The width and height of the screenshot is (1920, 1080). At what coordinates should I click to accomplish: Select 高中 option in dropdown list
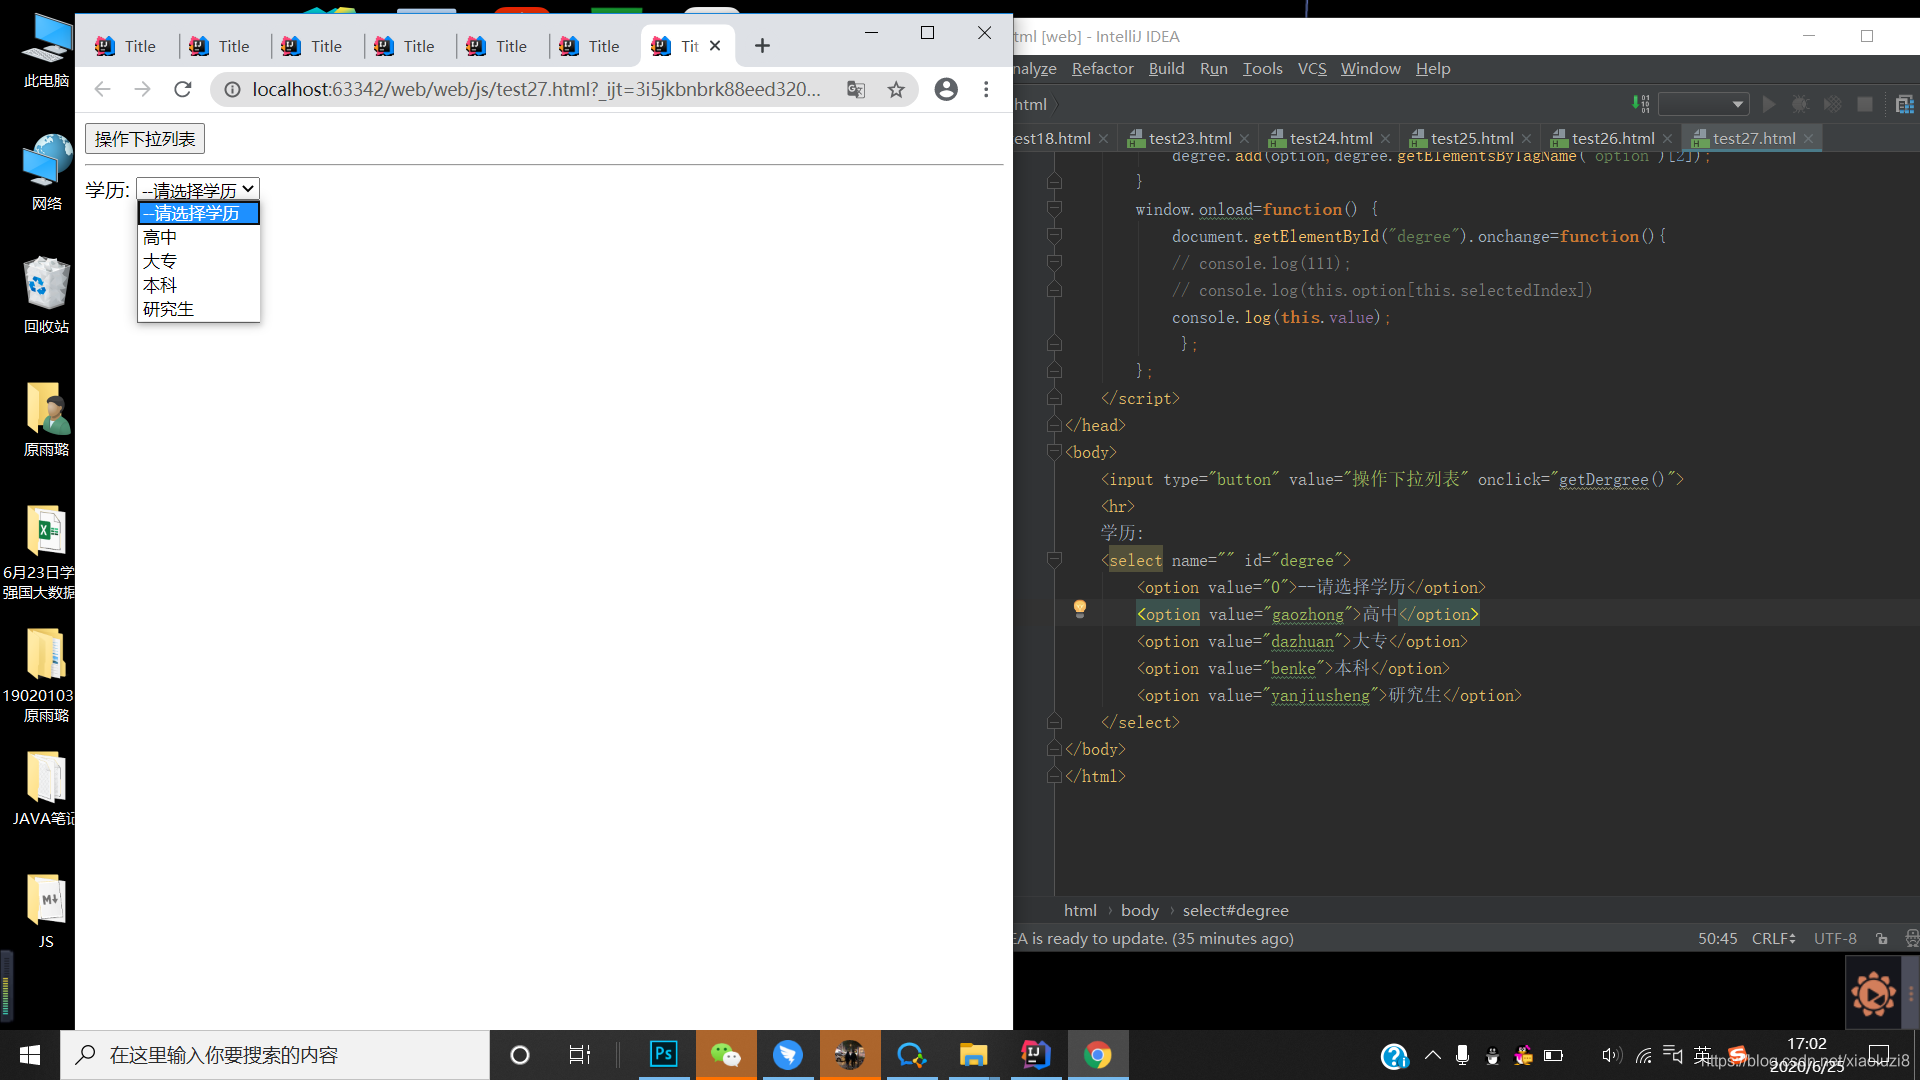pos(198,237)
